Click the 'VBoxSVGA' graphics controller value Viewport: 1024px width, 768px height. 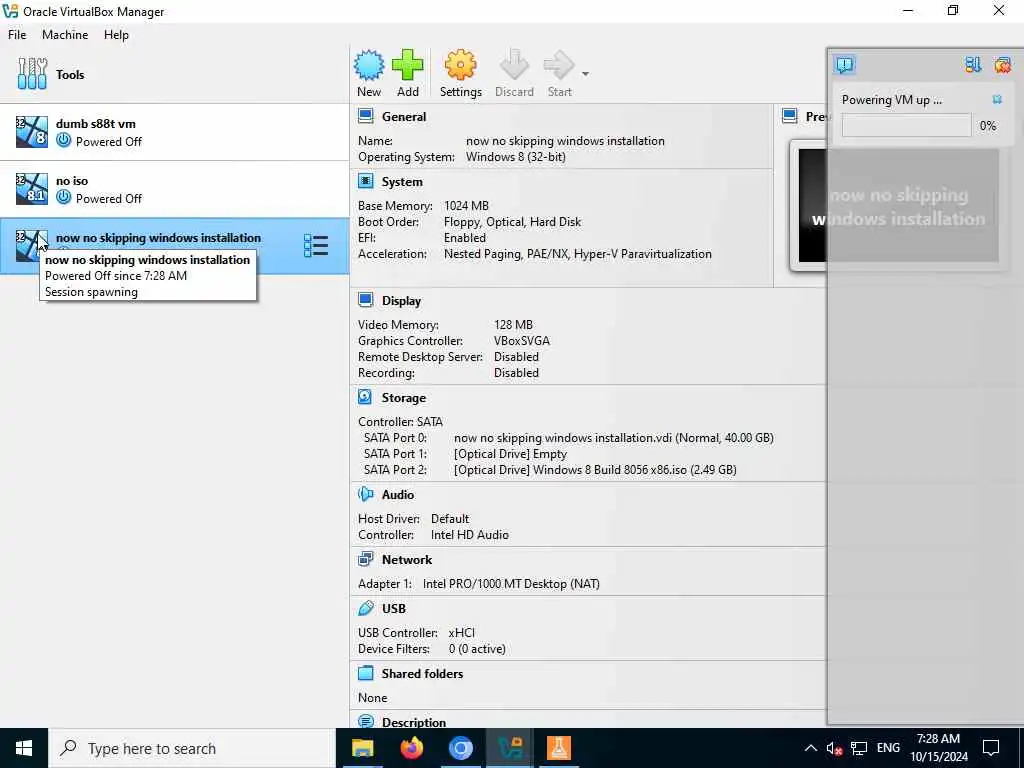[522, 341]
